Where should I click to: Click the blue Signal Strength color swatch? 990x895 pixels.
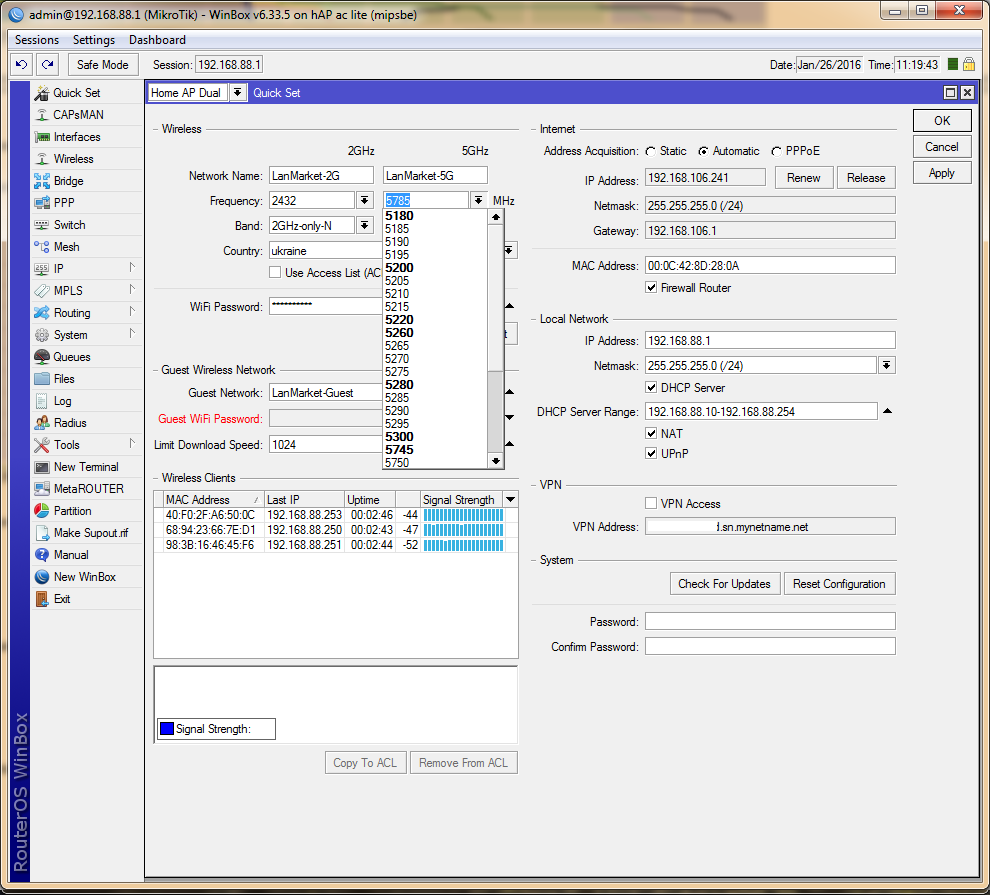166,729
